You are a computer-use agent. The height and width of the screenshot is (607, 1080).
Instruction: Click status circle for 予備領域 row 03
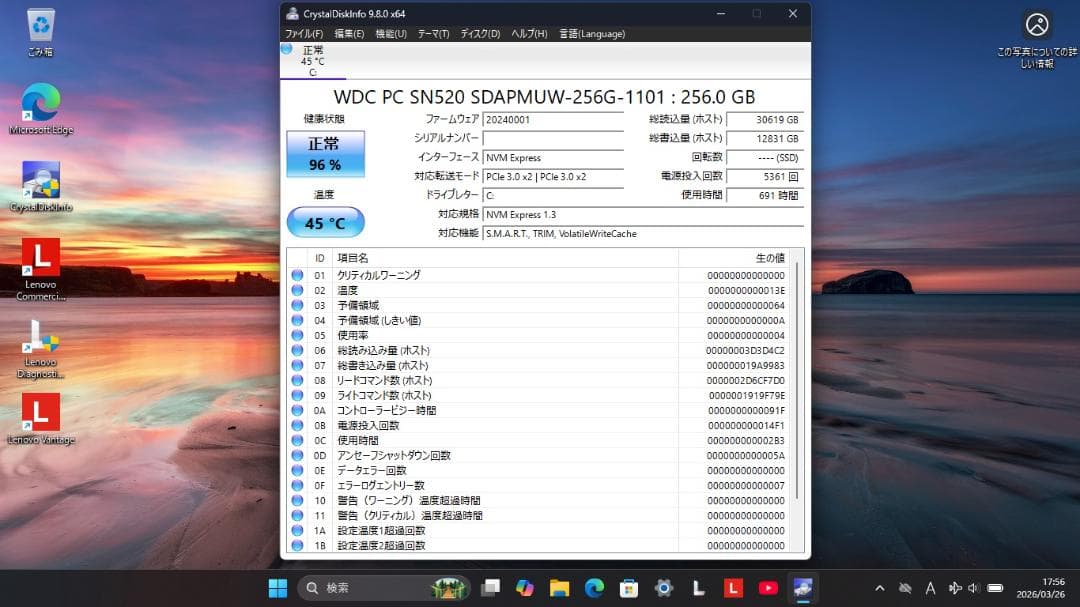[x=297, y=305]
